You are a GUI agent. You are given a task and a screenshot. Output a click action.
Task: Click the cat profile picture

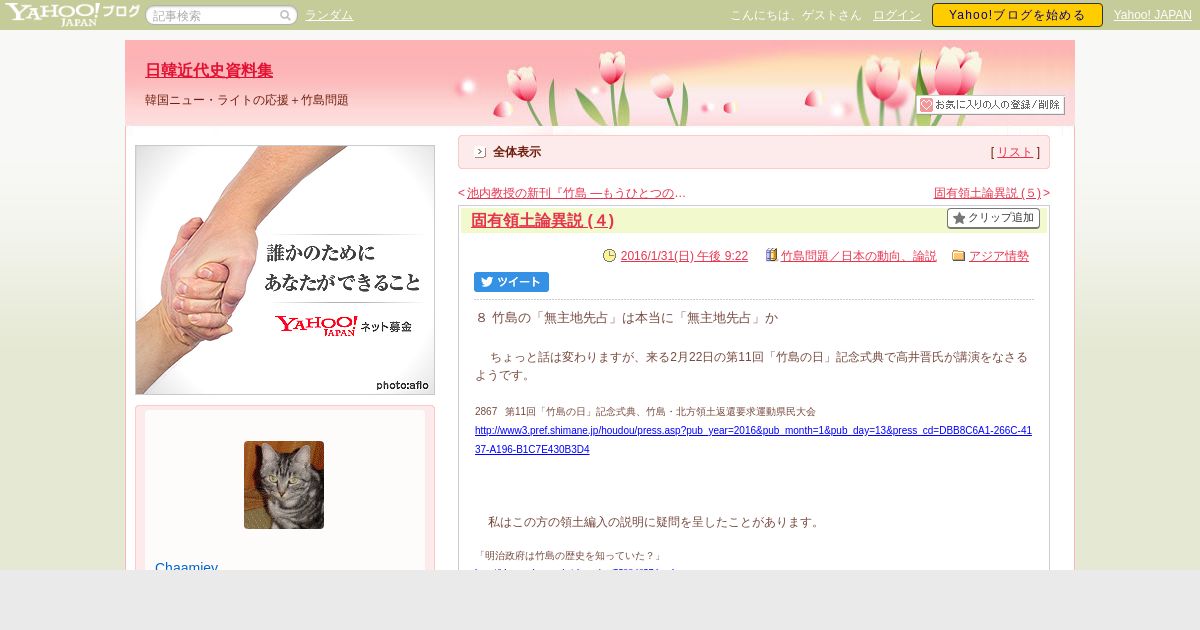pyautogui.click(x=284, y=485)
